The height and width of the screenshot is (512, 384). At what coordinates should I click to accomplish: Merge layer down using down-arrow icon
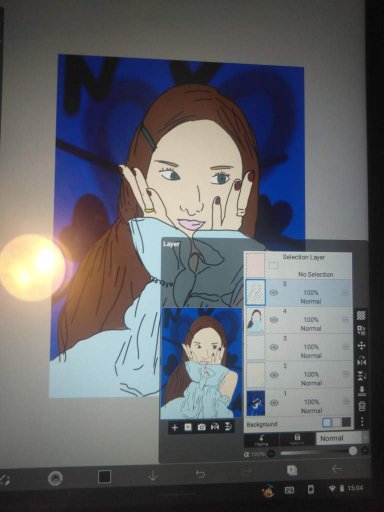click(x=361, y=391)
